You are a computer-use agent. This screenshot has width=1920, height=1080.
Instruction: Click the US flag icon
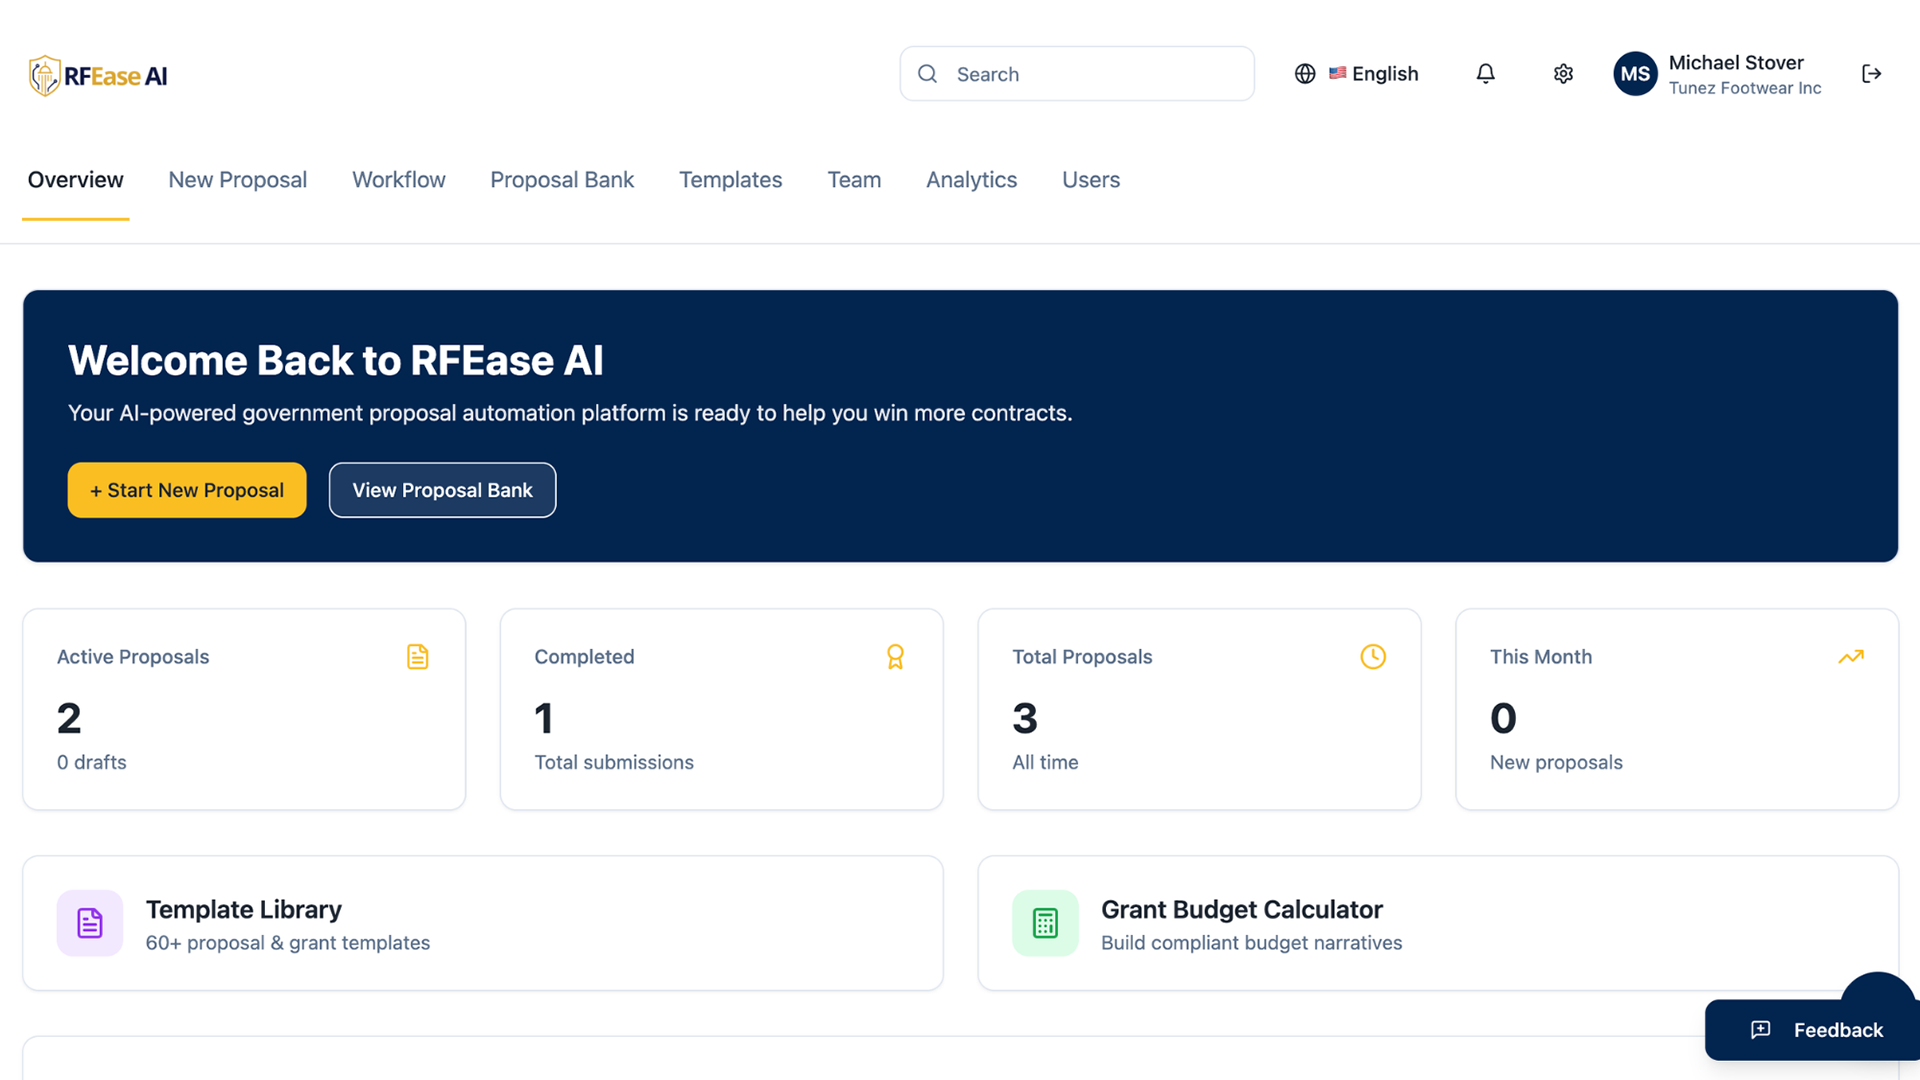[1337, 73]
